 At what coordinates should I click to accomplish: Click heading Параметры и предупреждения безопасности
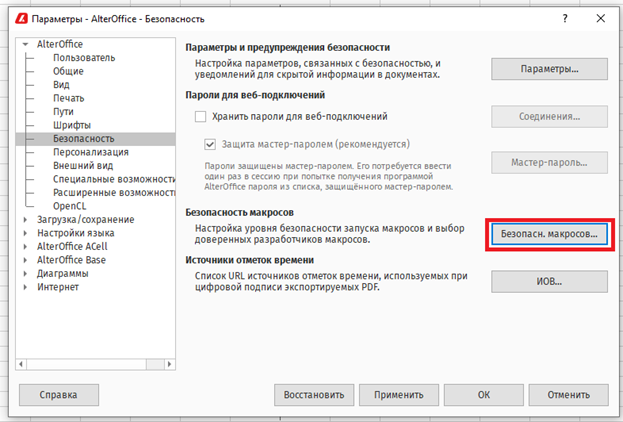[x=288, y=47]
